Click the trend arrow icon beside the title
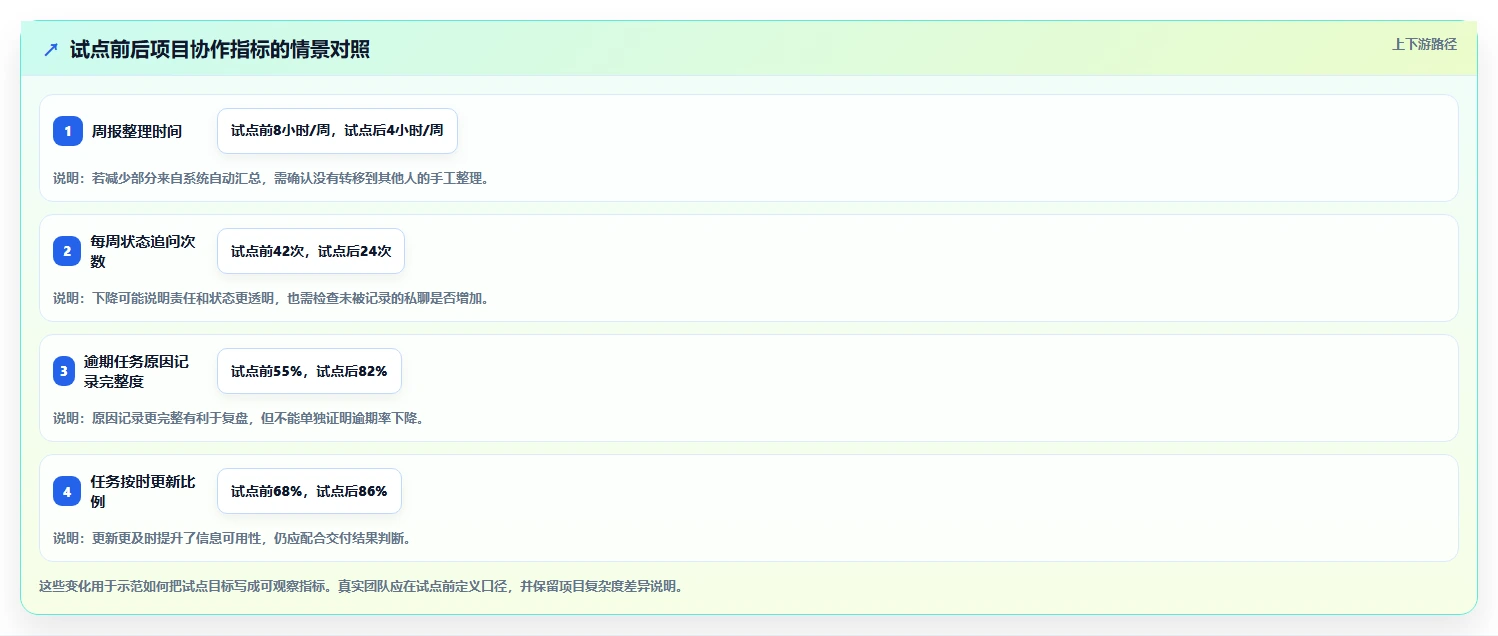This screenshot has height=636, width=1498. [51, 49]
